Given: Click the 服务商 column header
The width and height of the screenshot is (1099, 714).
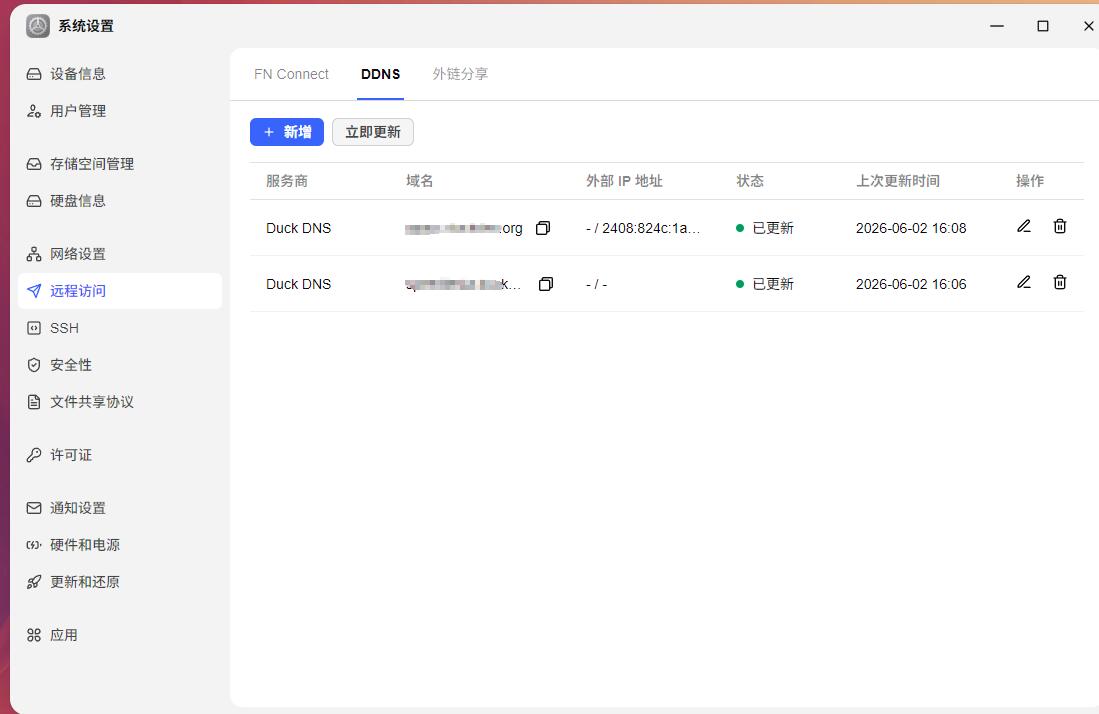Looking at the screenshot, I should coord(287,181).
